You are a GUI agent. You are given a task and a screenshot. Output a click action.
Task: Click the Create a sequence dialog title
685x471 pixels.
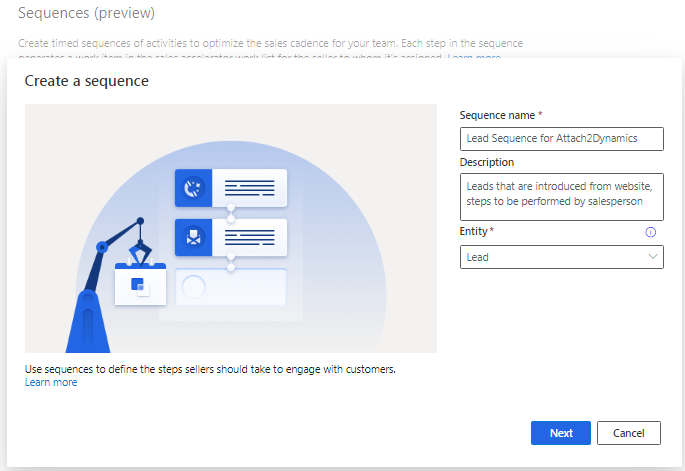tap(86, 81)
